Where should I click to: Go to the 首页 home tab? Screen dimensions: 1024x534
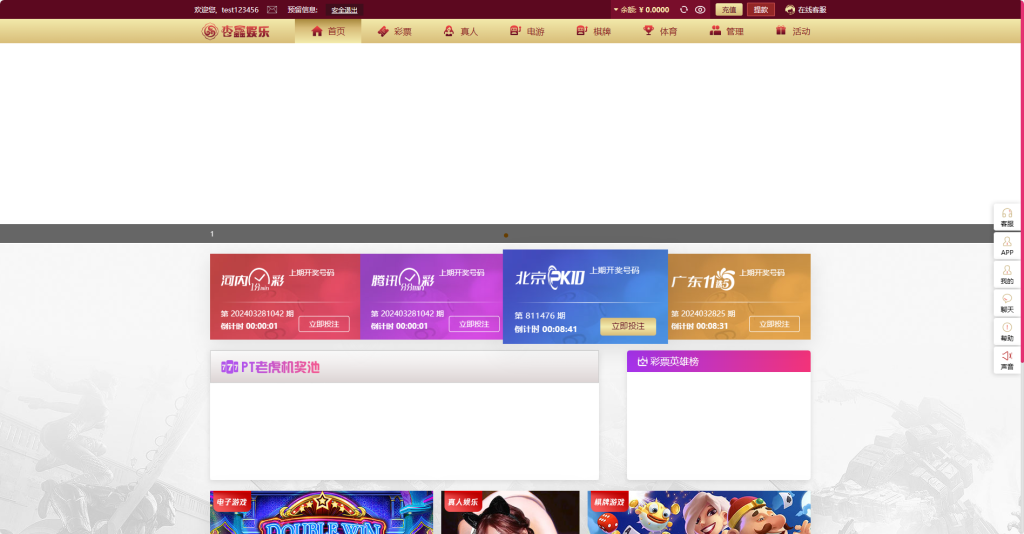(x=327, y=31)
